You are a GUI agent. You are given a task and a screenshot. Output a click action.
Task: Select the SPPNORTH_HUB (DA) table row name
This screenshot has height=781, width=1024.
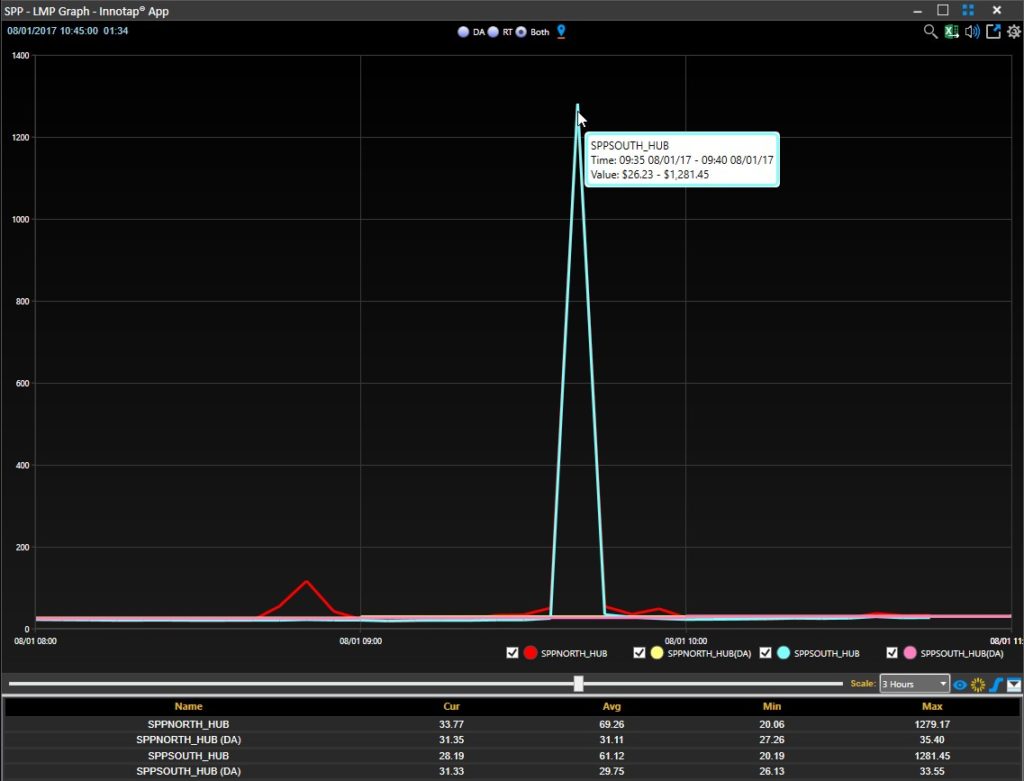188,740
